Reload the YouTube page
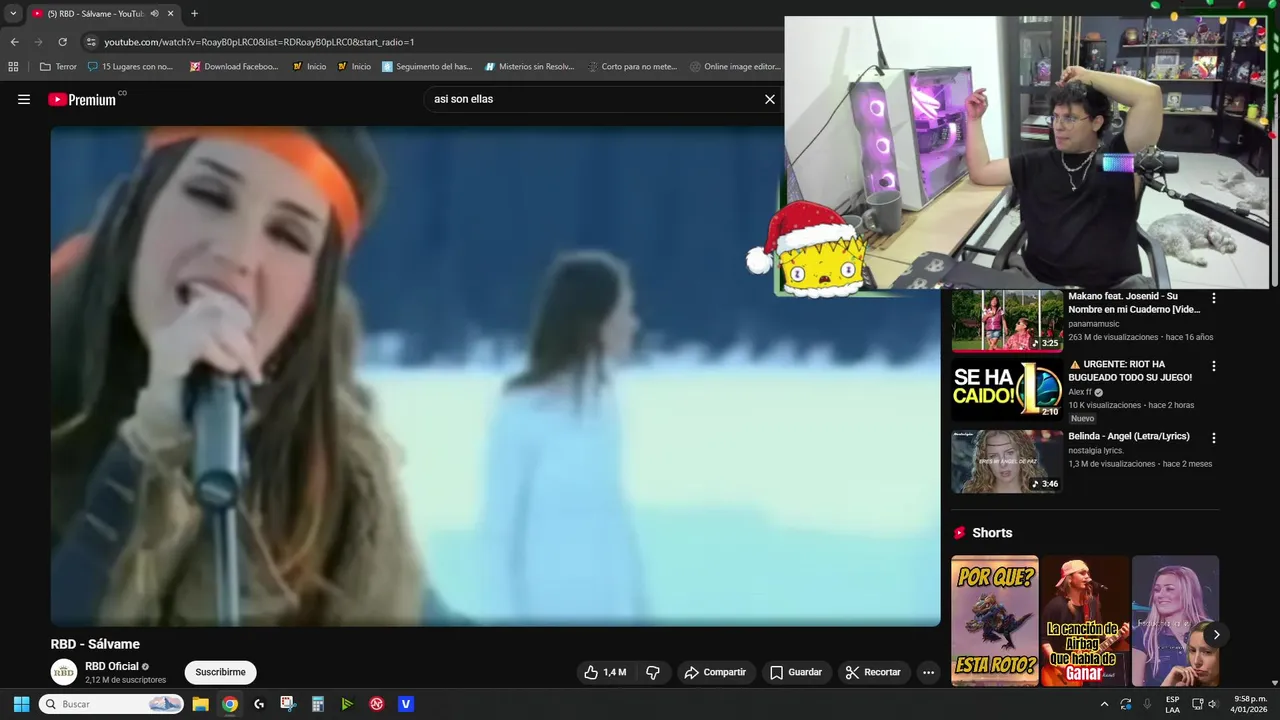Image resolution: width=1280 pixels, height=720 pixels. pos(62,42)
